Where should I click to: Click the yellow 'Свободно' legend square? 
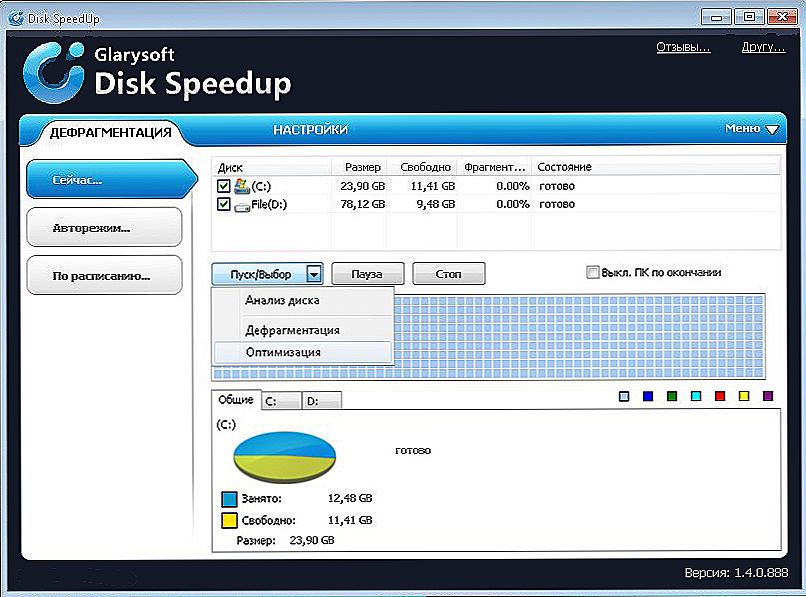click(x=229, y=520)
